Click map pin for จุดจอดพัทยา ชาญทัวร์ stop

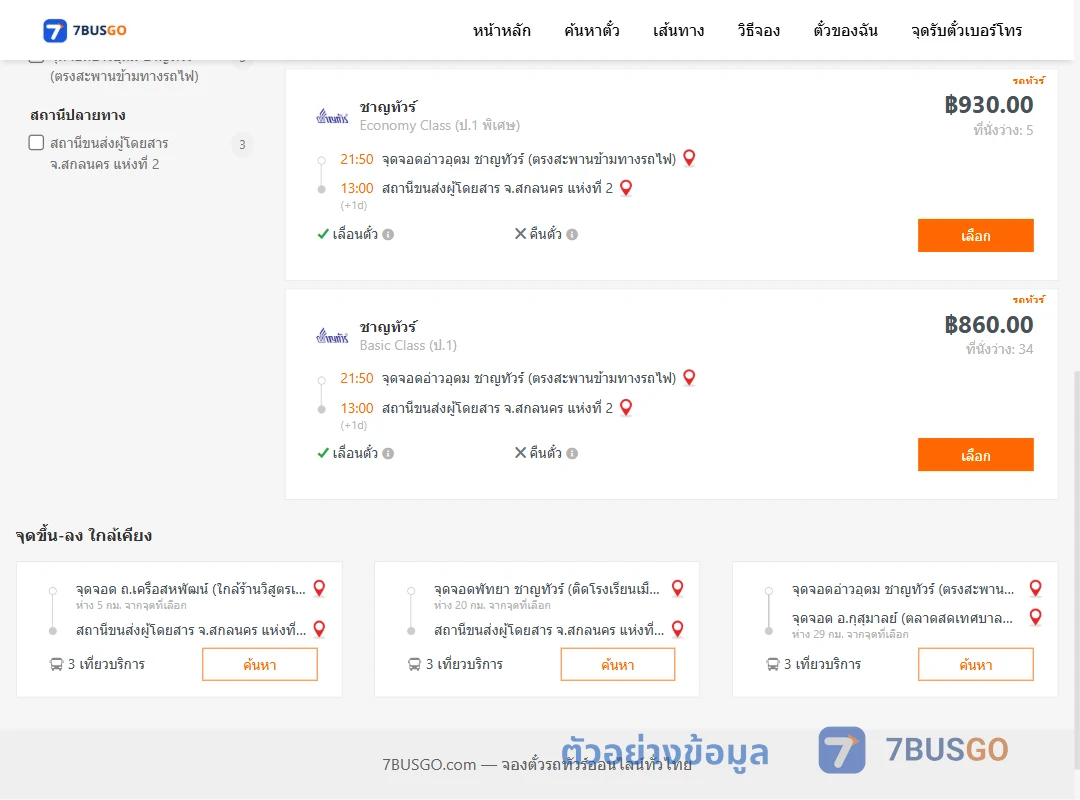tap(678, 588)
